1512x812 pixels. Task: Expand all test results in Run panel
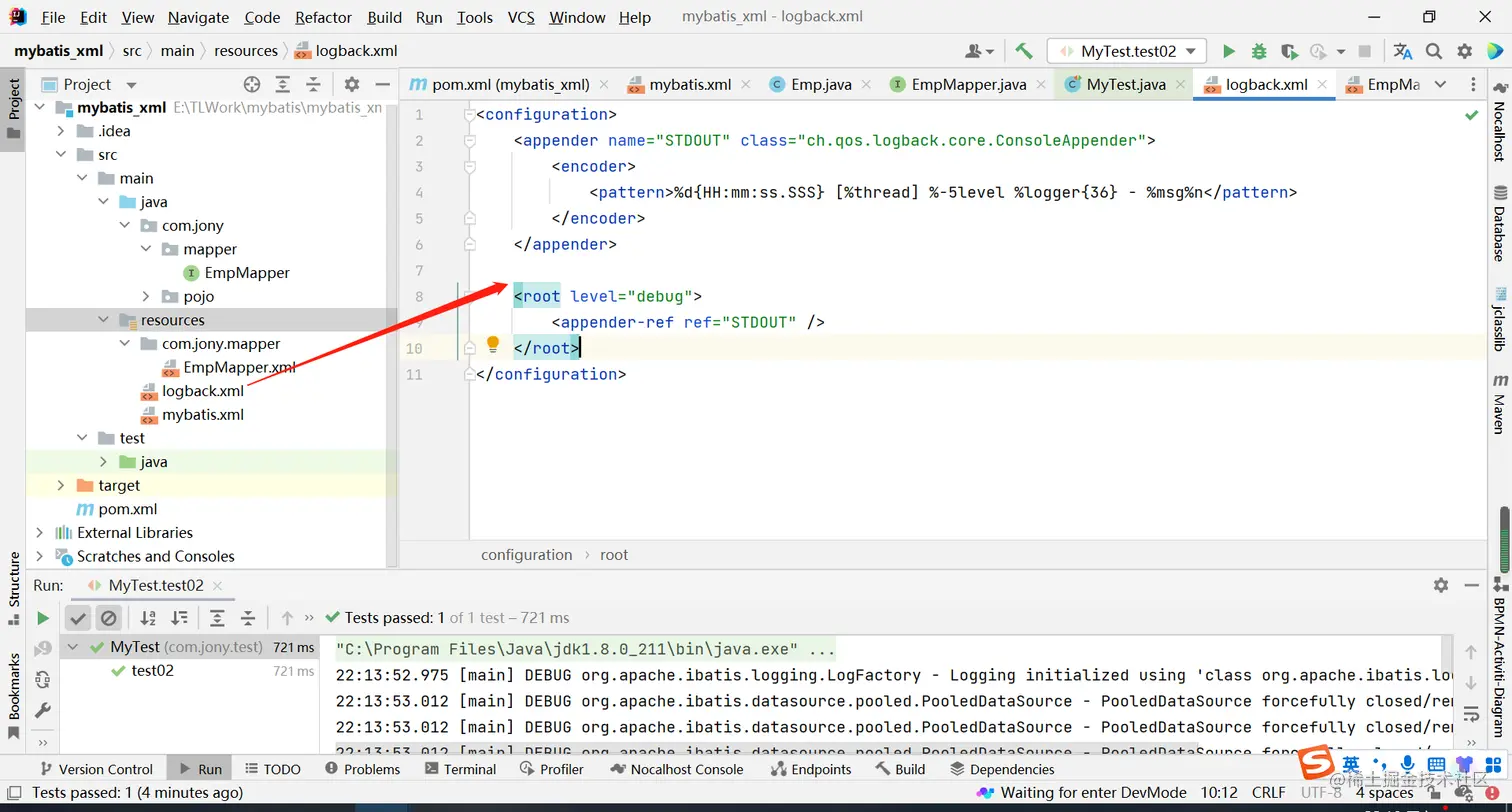[217, 618]
